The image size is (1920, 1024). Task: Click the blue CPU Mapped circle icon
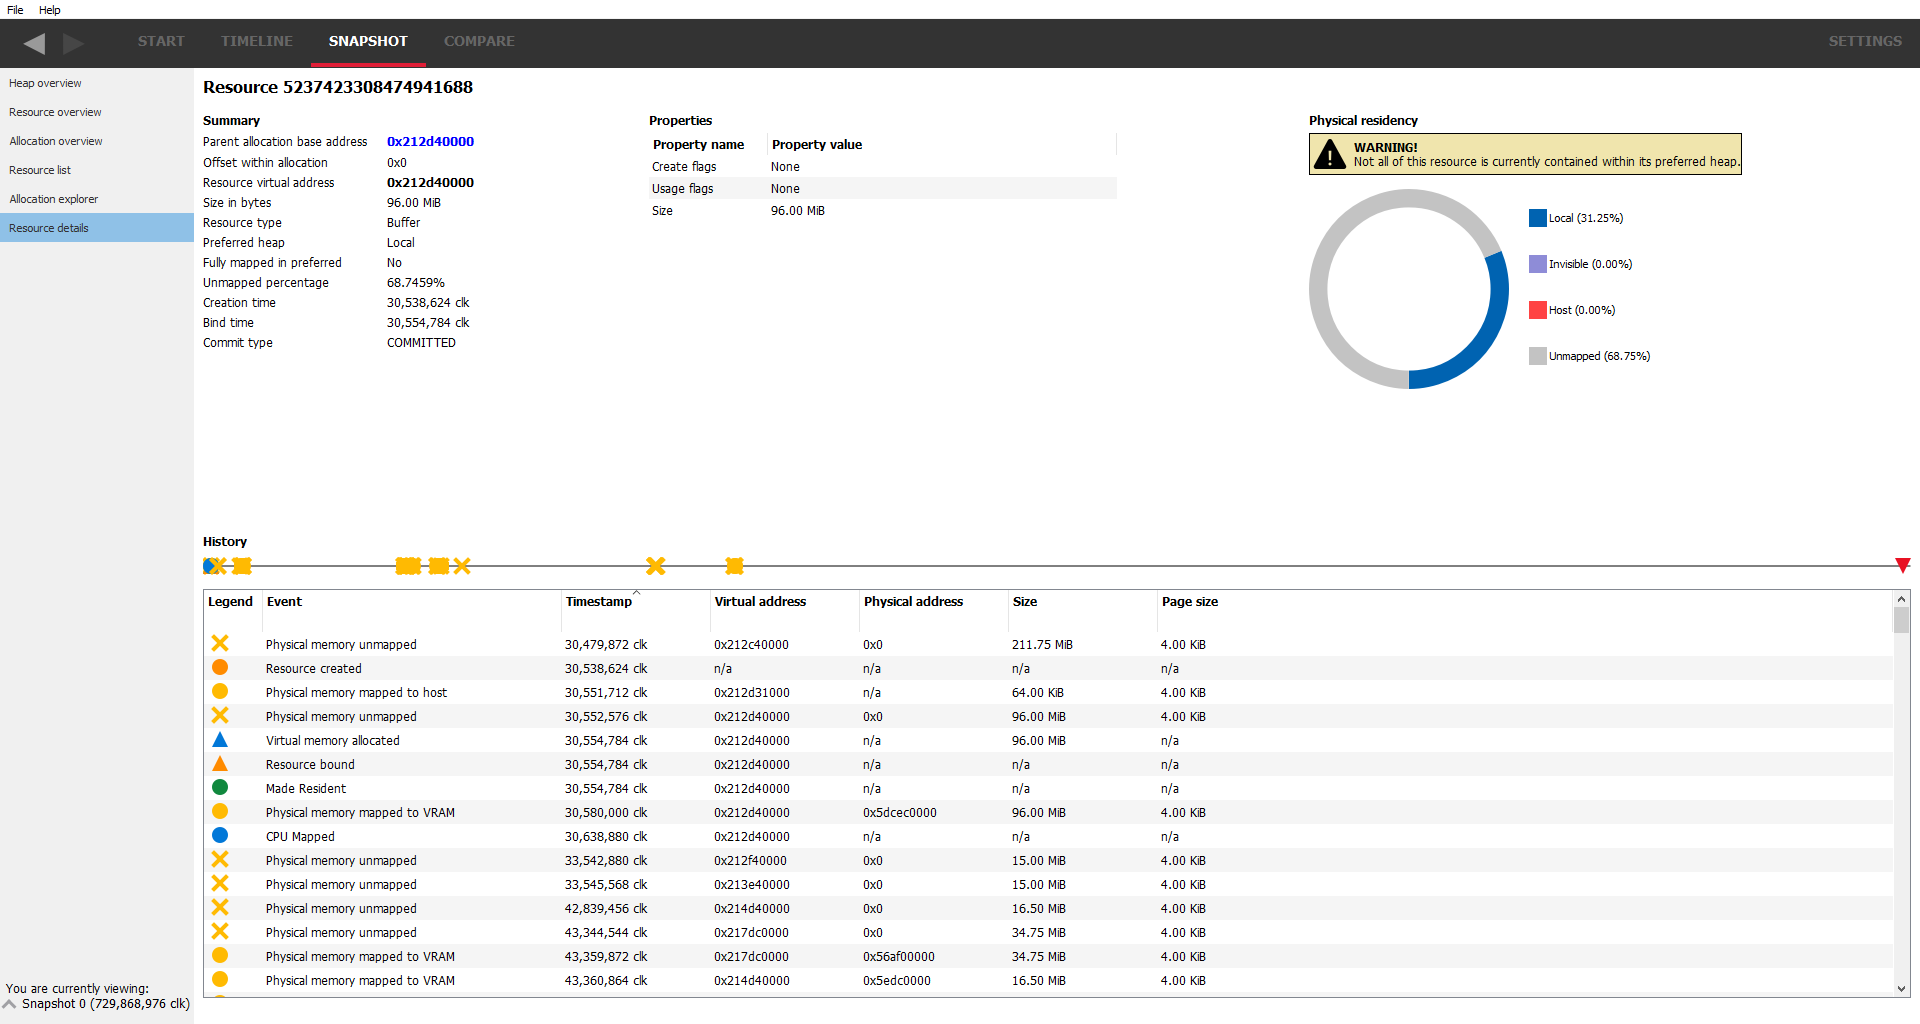pos(220,835)
